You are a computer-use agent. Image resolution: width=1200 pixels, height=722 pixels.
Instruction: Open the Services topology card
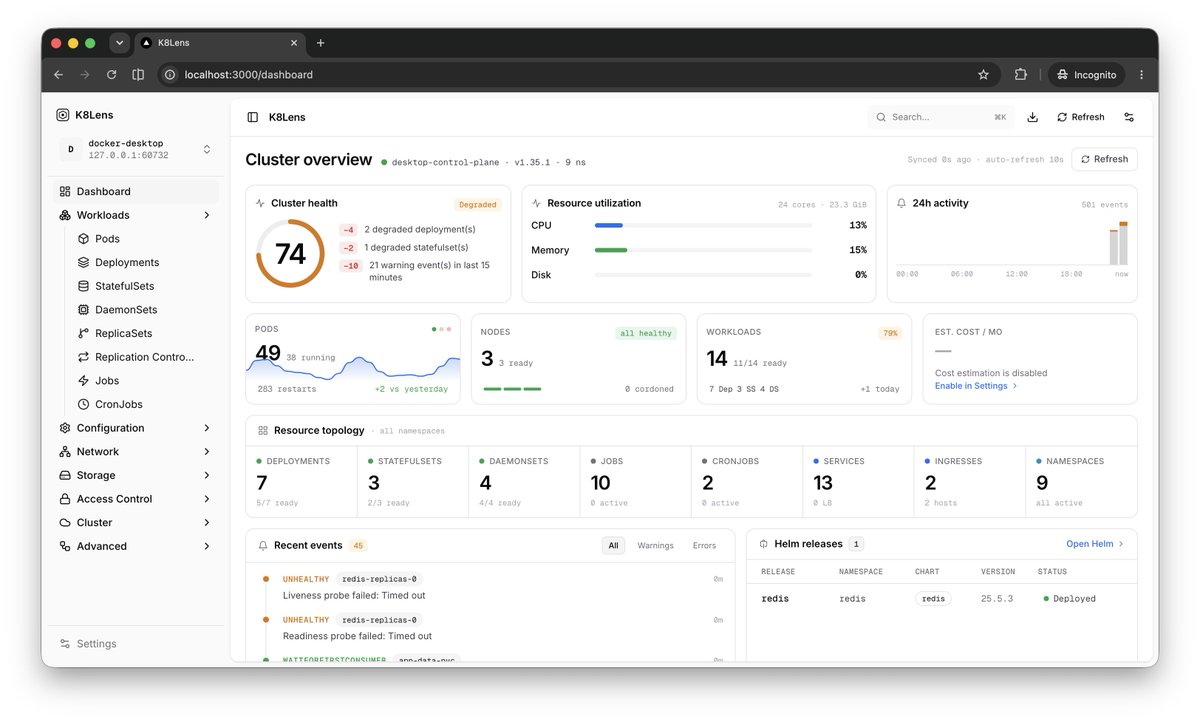(x=858, y=482)
